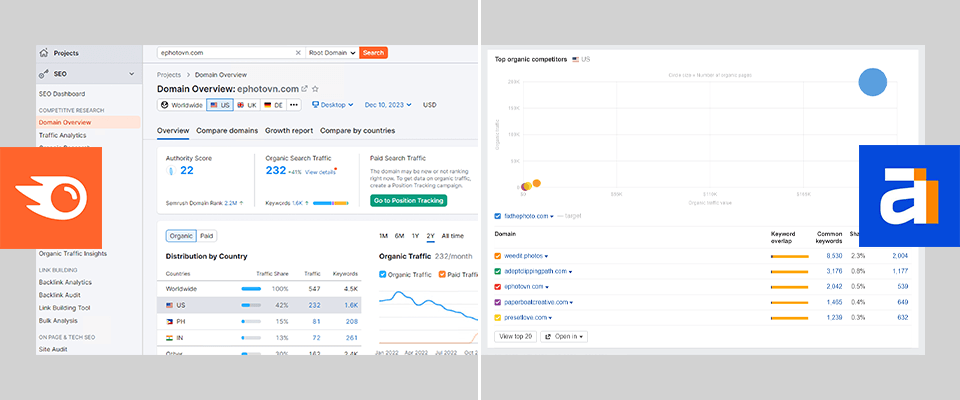Open the Open in dropdown
The width and height of the screenshot is (960, 400).
coord(564,336)
